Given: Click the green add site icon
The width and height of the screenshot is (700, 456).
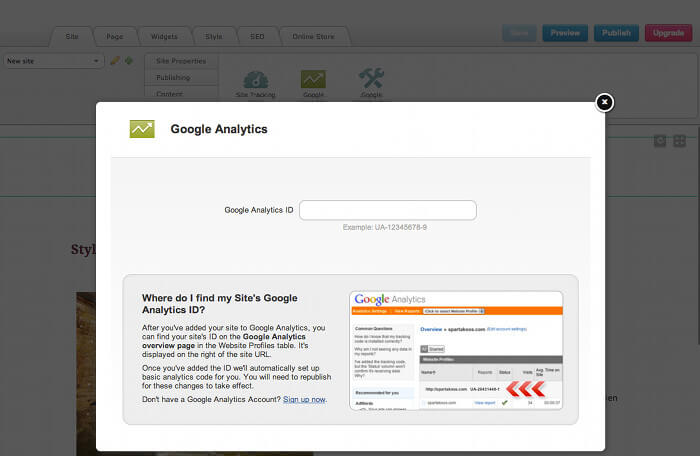Looking at the screenshot, I should pos(129,61).
